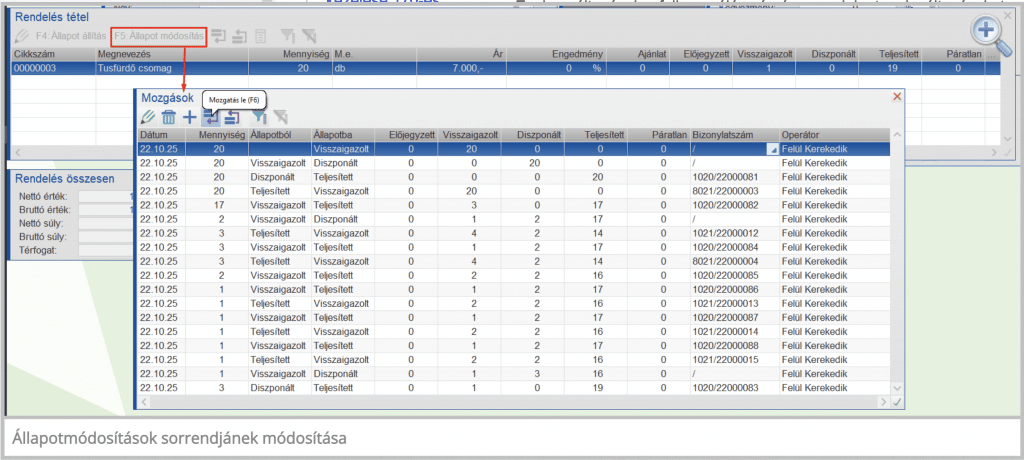Click the Operátor column header
The height and width of the screenshot is (460, 1024).
pyautogui.click(x=835, y=135)
